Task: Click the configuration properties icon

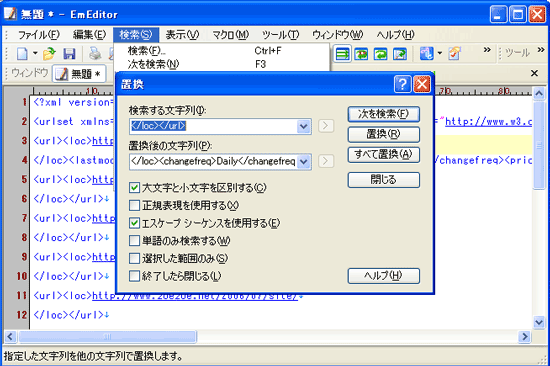Action: [x=454, y=54]
